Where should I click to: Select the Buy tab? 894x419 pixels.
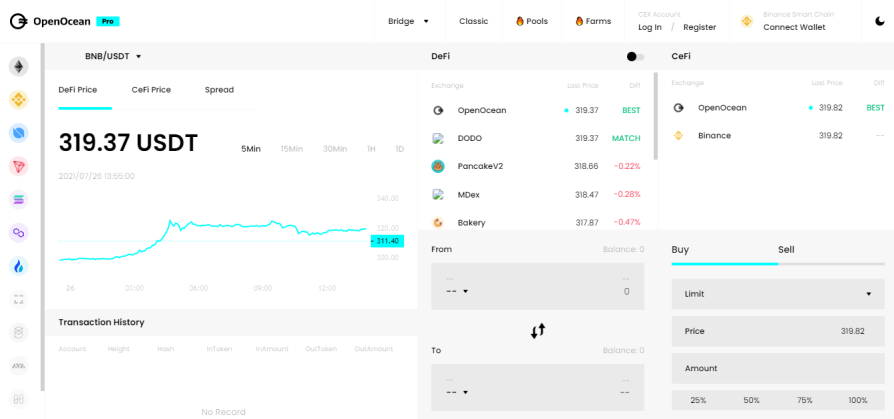click(x=680, y=250)
